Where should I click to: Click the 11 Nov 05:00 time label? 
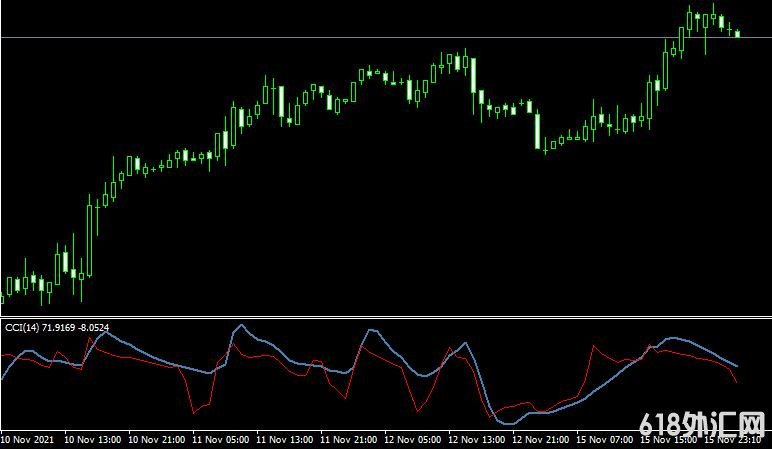click(222, 439)
